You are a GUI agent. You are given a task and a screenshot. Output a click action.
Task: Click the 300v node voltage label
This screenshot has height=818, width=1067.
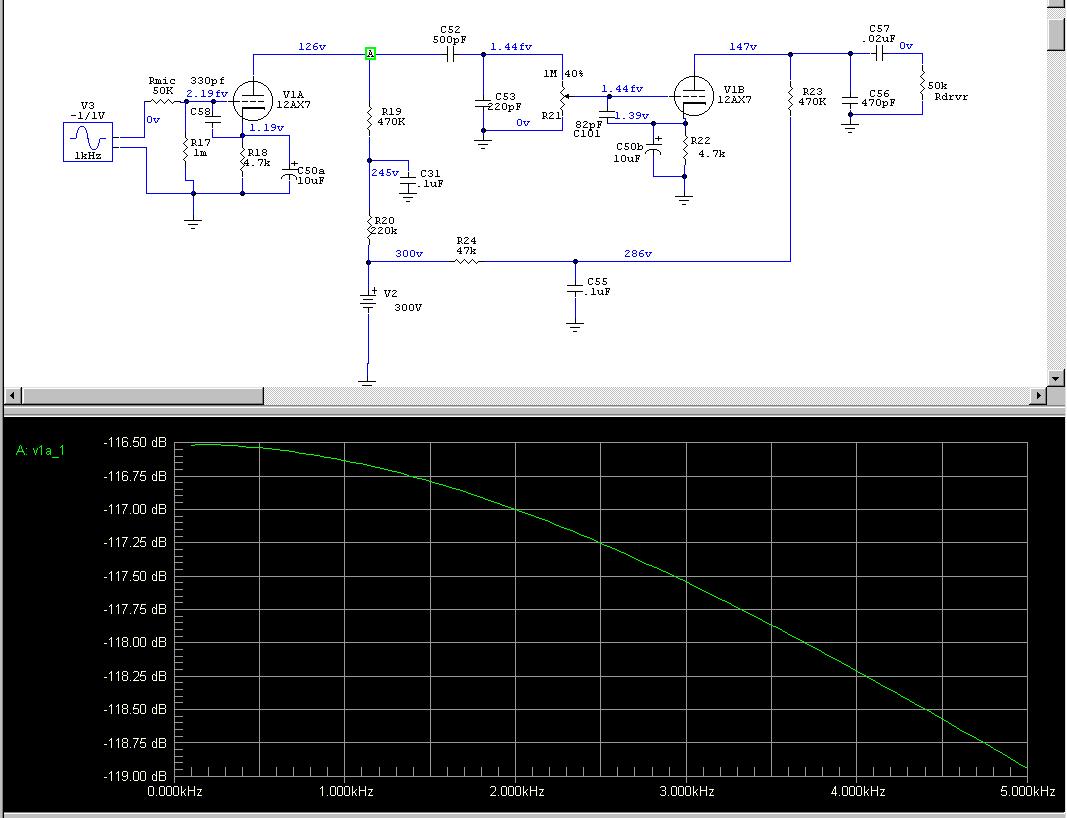409,253
